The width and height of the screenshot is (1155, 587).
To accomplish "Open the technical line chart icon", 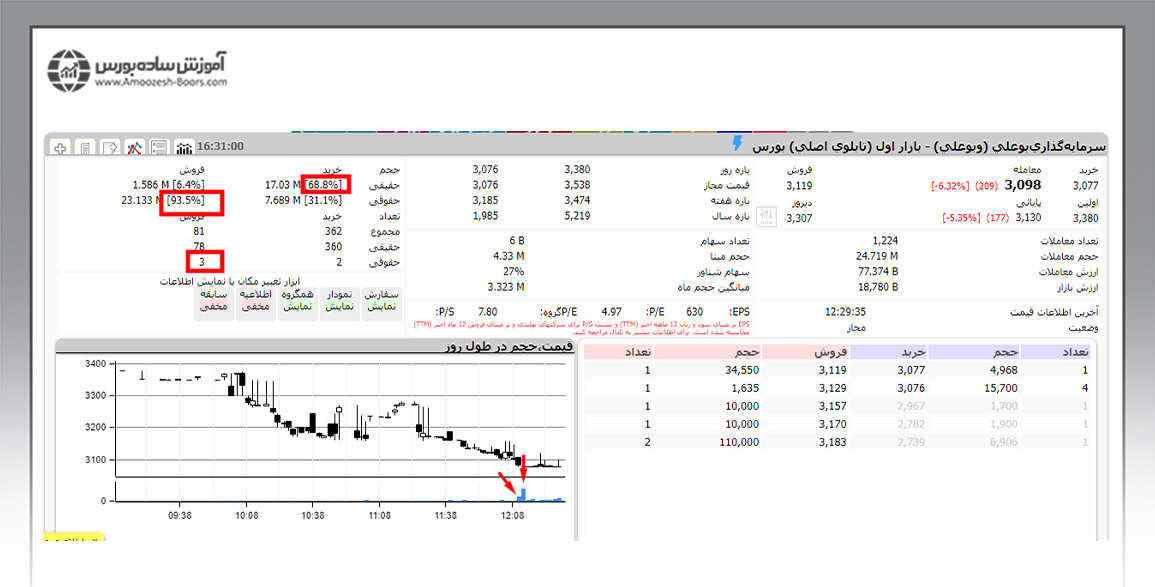I will pos(134,148).
